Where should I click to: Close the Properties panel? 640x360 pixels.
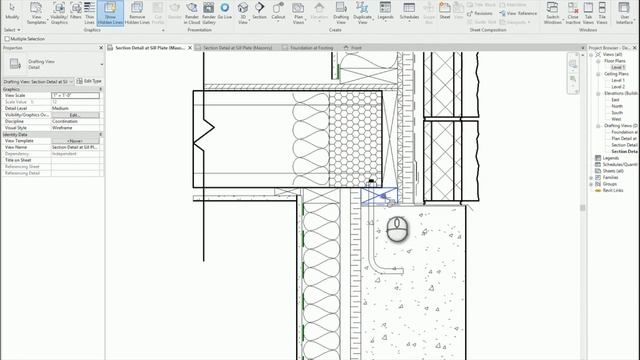pyautogui.click(x=101, y=48)
